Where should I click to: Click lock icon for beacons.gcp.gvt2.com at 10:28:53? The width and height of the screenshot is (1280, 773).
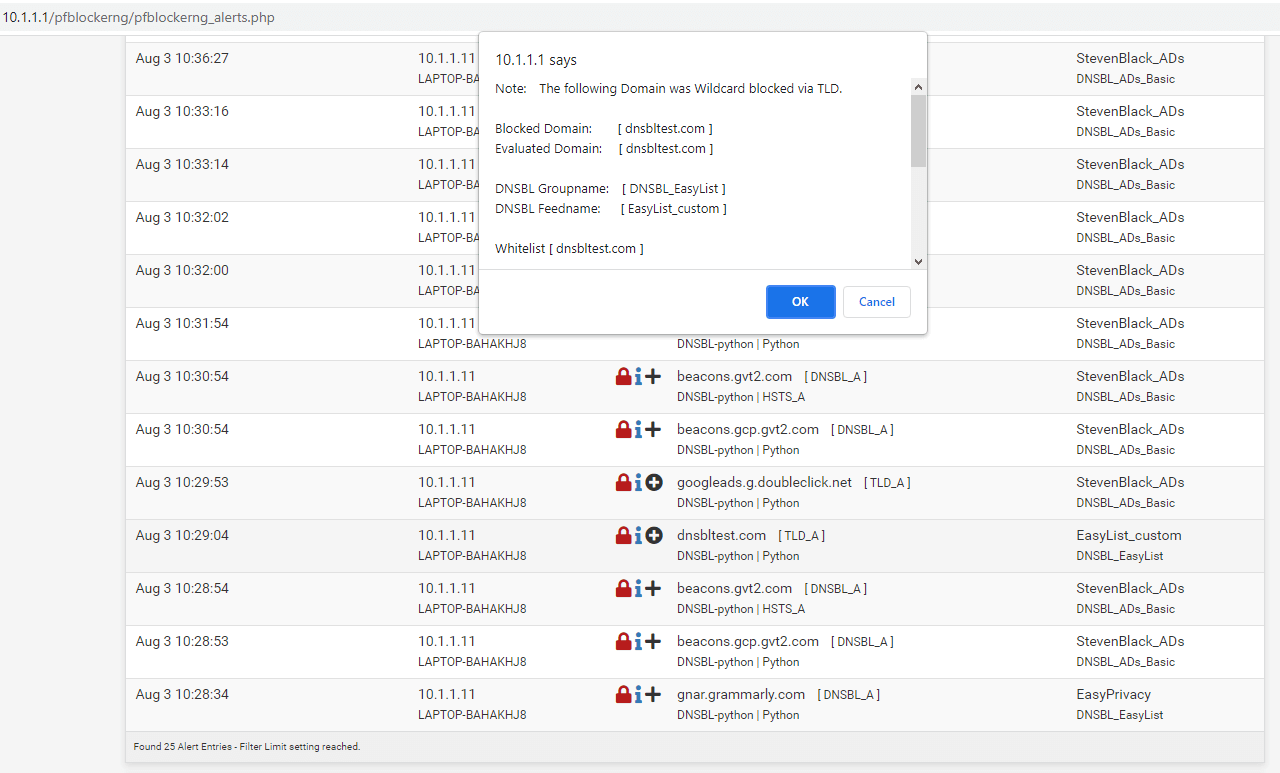623,641
